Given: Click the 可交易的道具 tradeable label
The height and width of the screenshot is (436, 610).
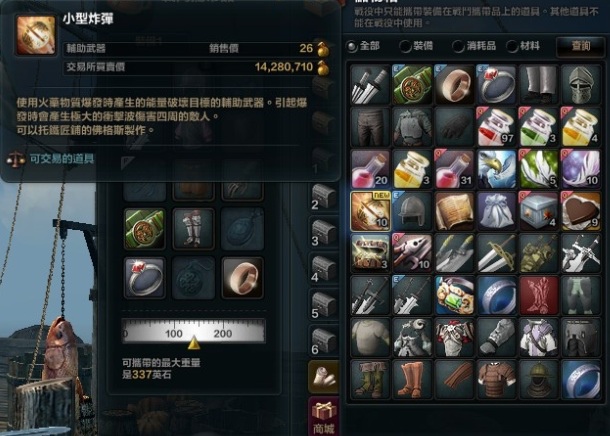Looking at the screenshot, I should (62, 159).
